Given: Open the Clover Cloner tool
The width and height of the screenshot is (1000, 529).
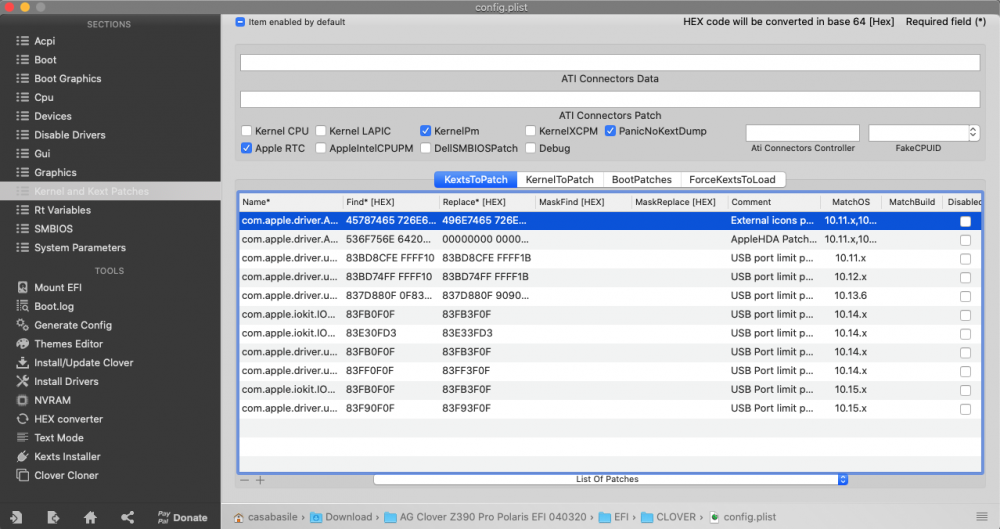Looking at the screenshot, I should pos(66,475).
